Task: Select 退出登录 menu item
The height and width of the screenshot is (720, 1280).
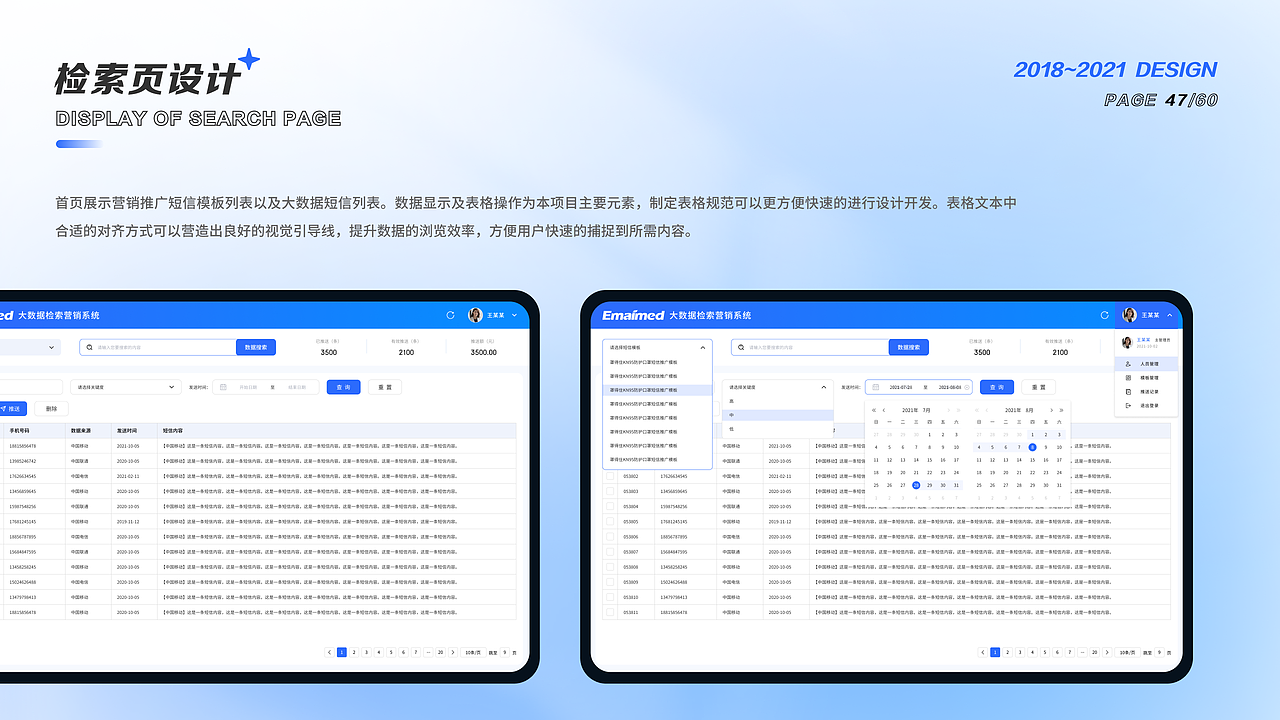Action: 1146,406
